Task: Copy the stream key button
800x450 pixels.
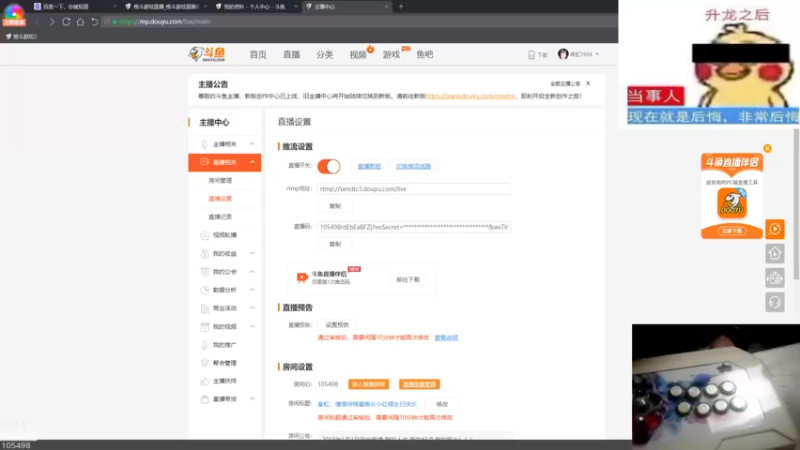Action: (335, 244)
